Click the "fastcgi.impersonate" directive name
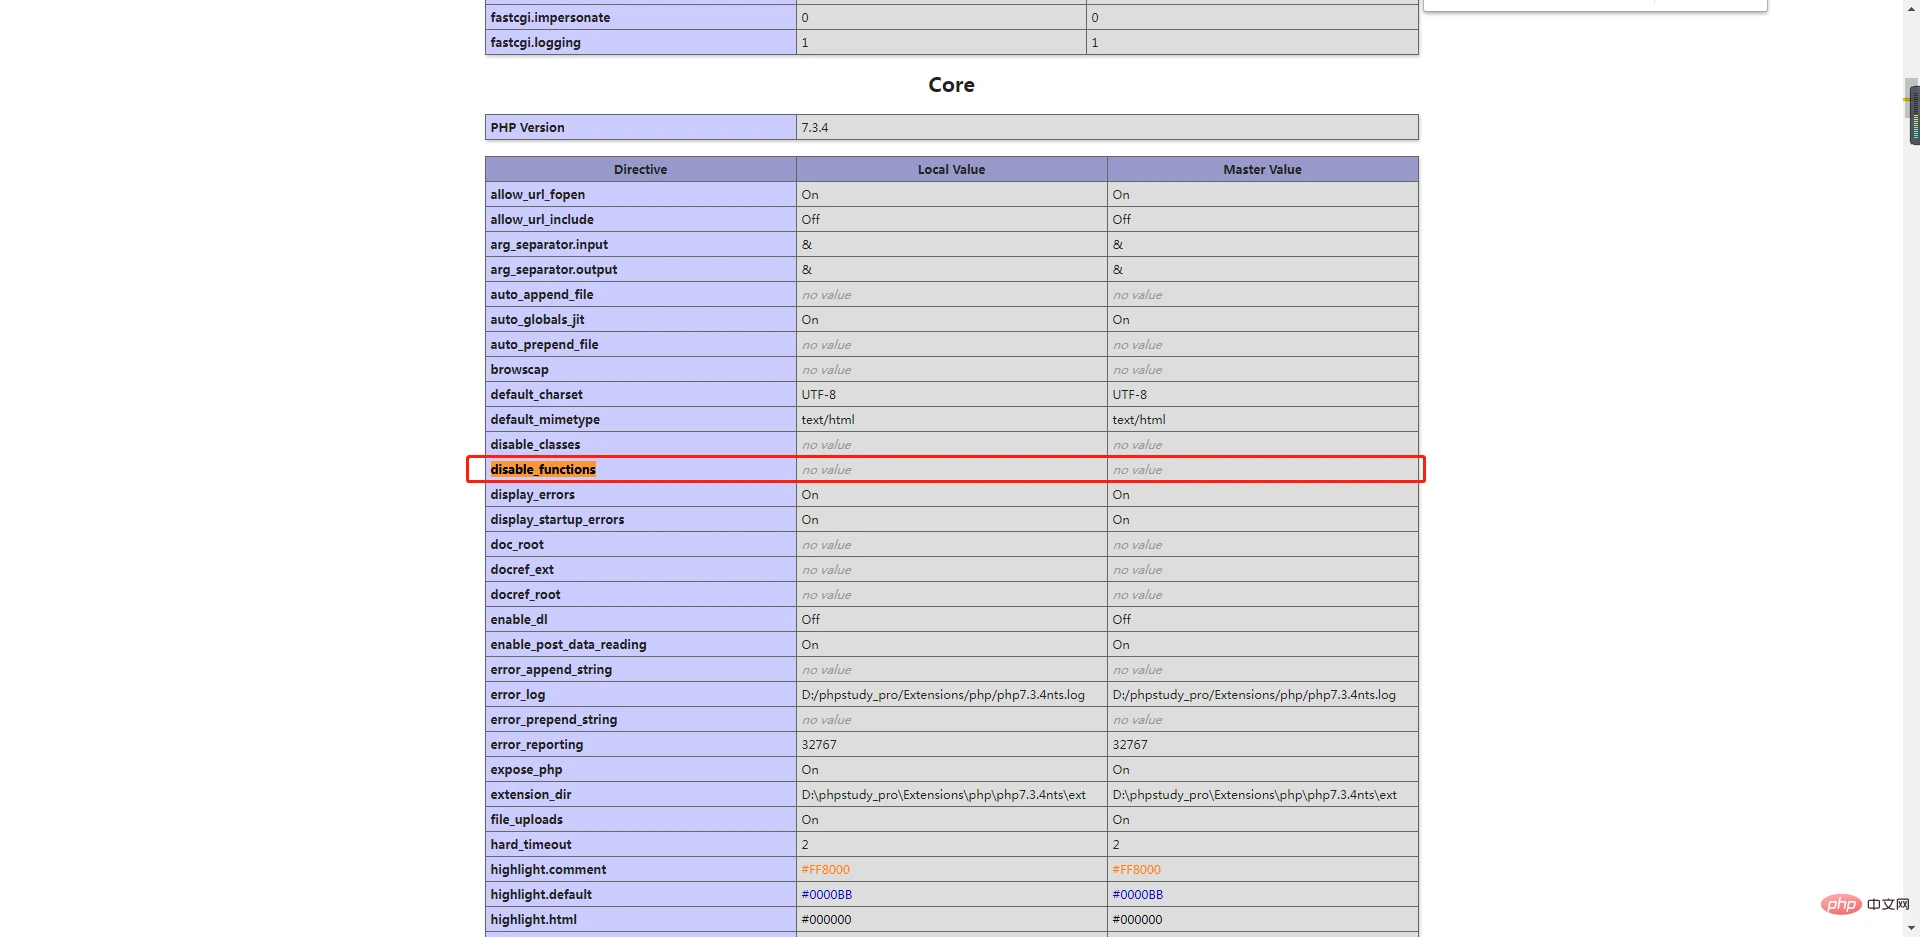 point(550,18)
